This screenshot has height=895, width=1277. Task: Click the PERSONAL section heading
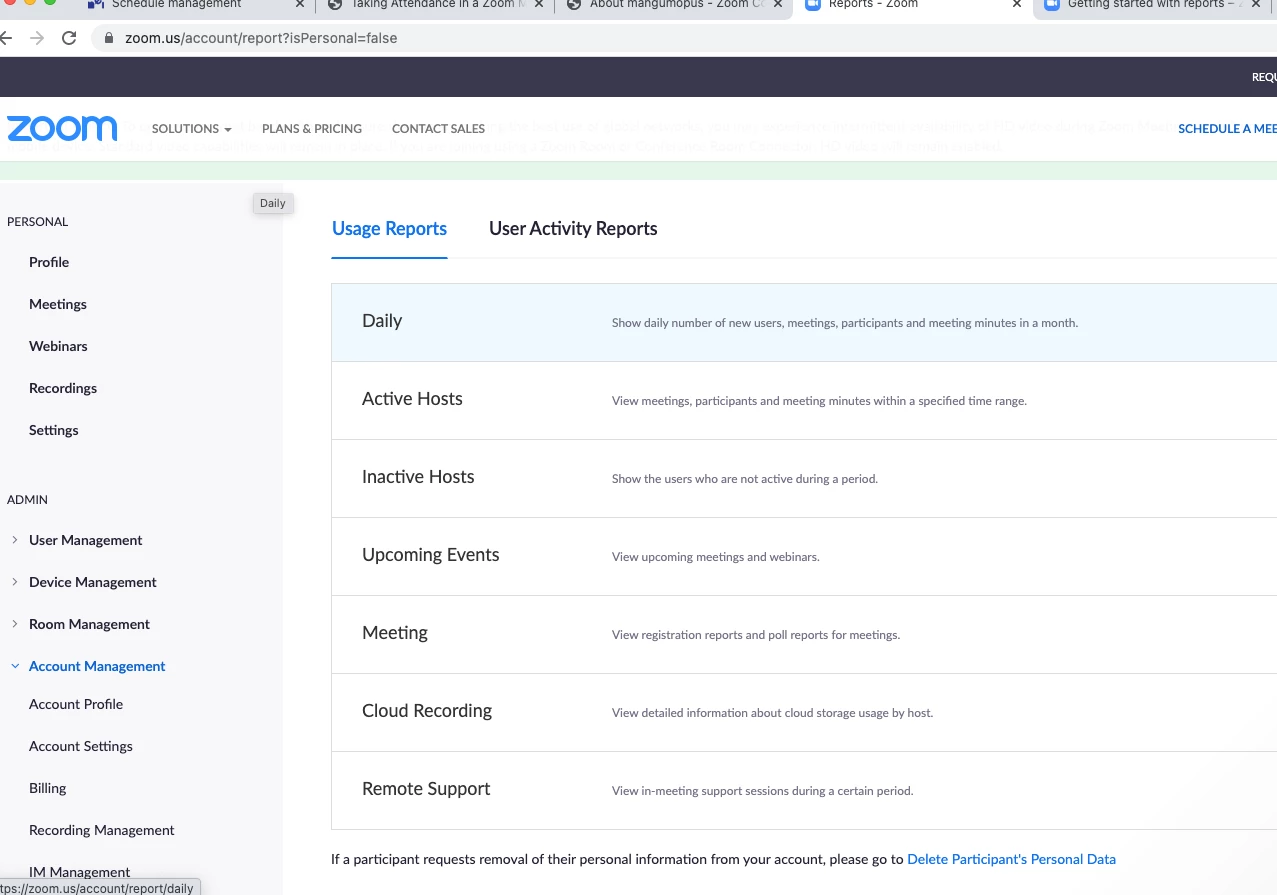coord(38,222)
